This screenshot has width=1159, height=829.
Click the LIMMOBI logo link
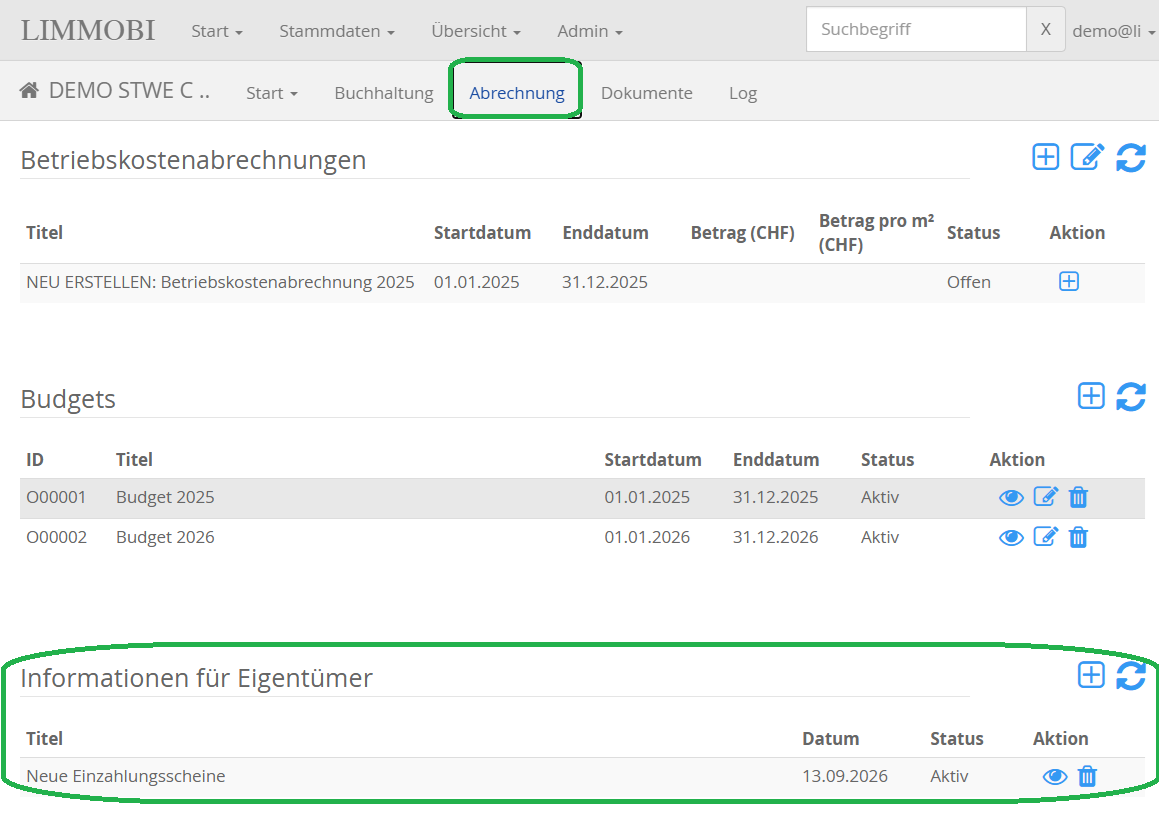point(88,30)
